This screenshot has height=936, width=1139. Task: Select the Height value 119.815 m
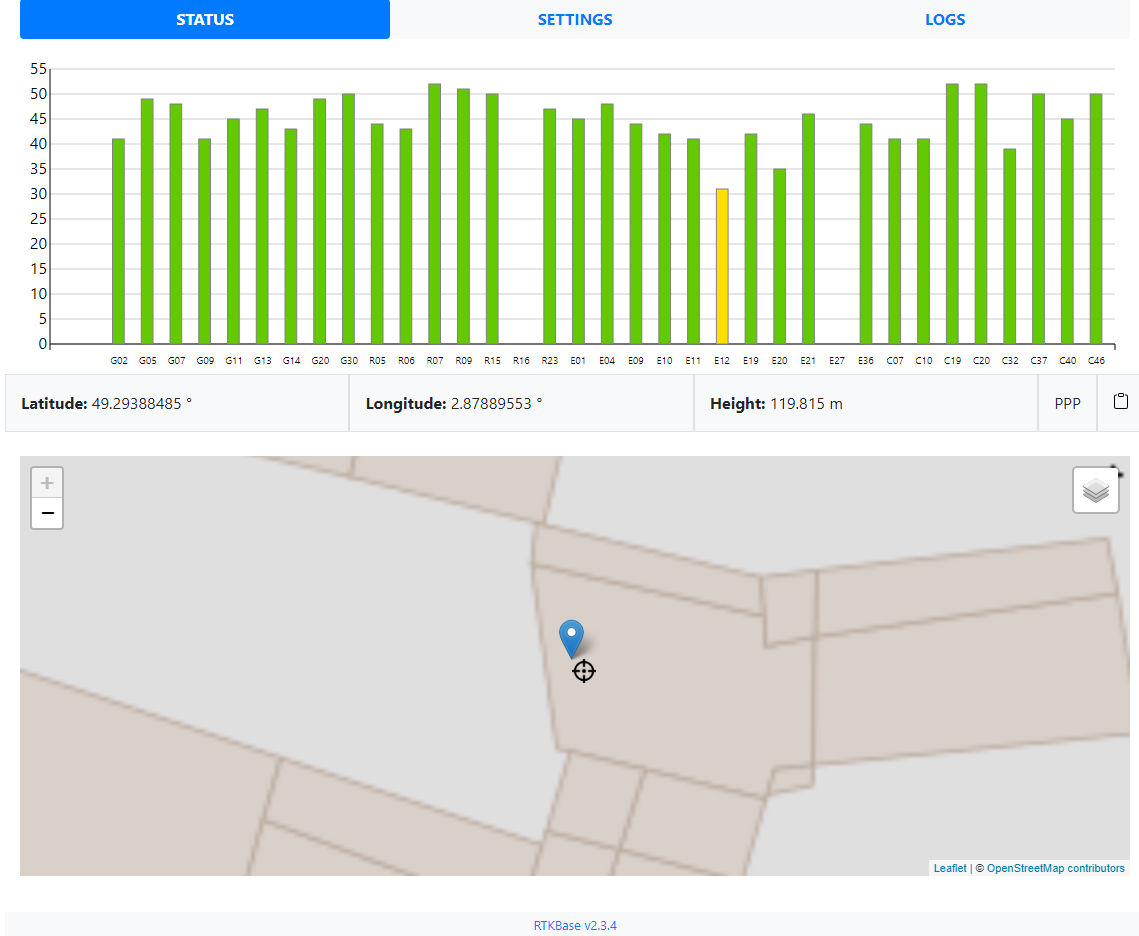tap(806, 404)
